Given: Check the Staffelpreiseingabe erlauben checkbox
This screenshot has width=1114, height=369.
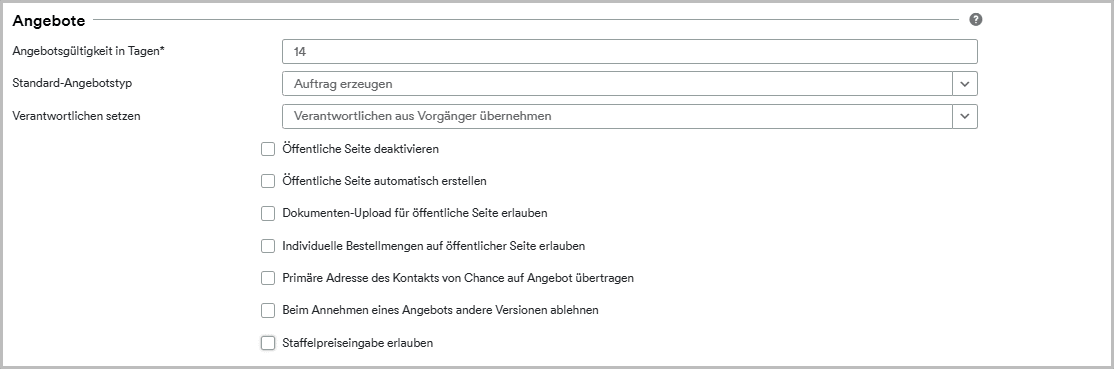Looking at the screenshot, I should [x=268, y=343].
